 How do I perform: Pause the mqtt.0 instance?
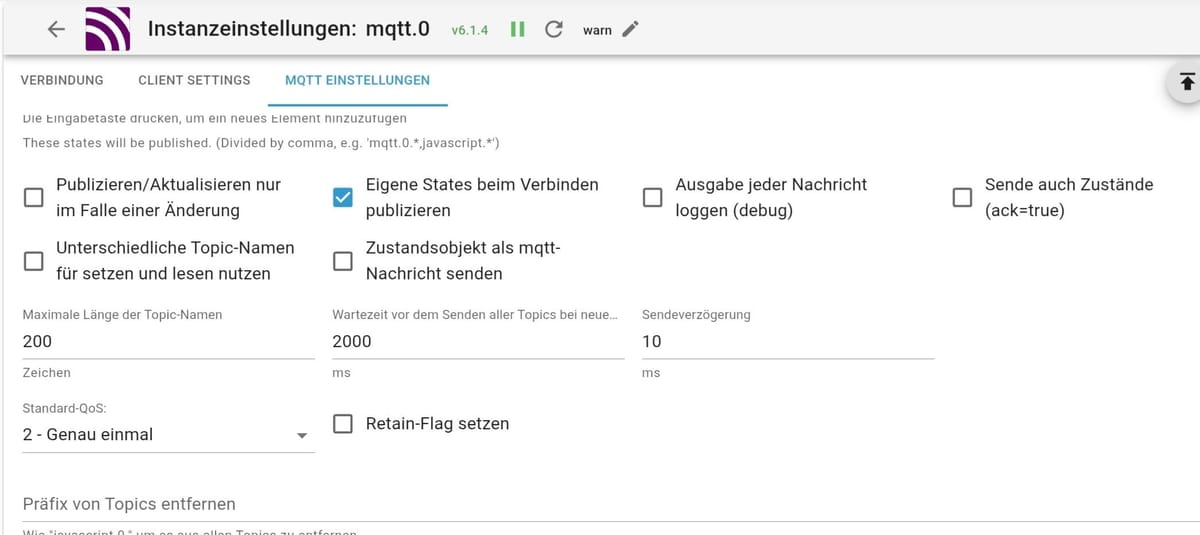pyautogui.click(x=518, y=29)
